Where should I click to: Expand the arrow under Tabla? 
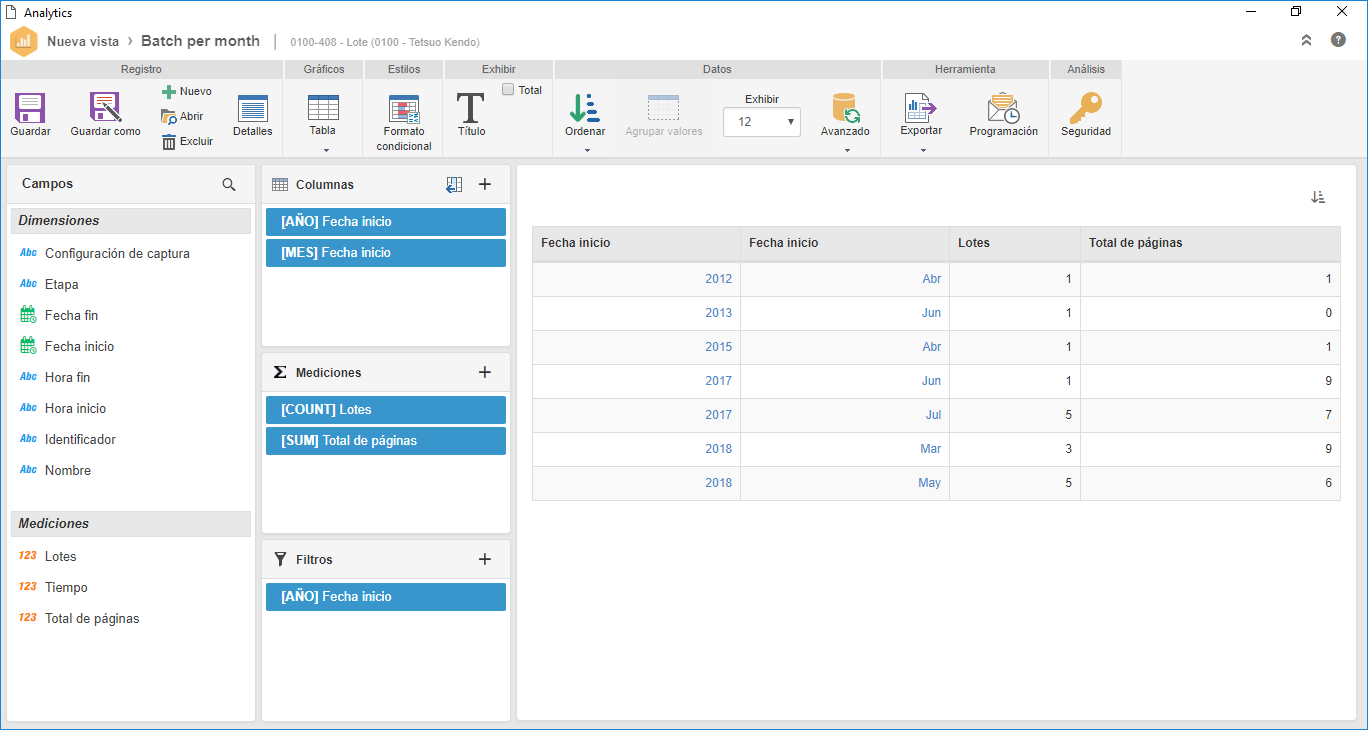(x=326, y=151)
